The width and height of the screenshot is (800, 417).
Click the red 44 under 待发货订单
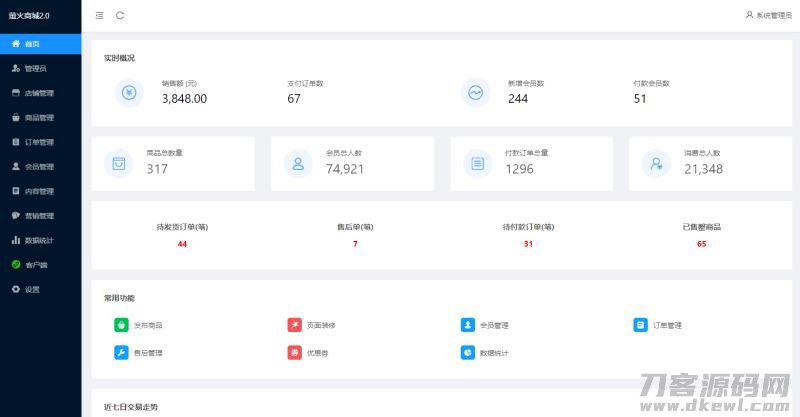click(182, 244)
